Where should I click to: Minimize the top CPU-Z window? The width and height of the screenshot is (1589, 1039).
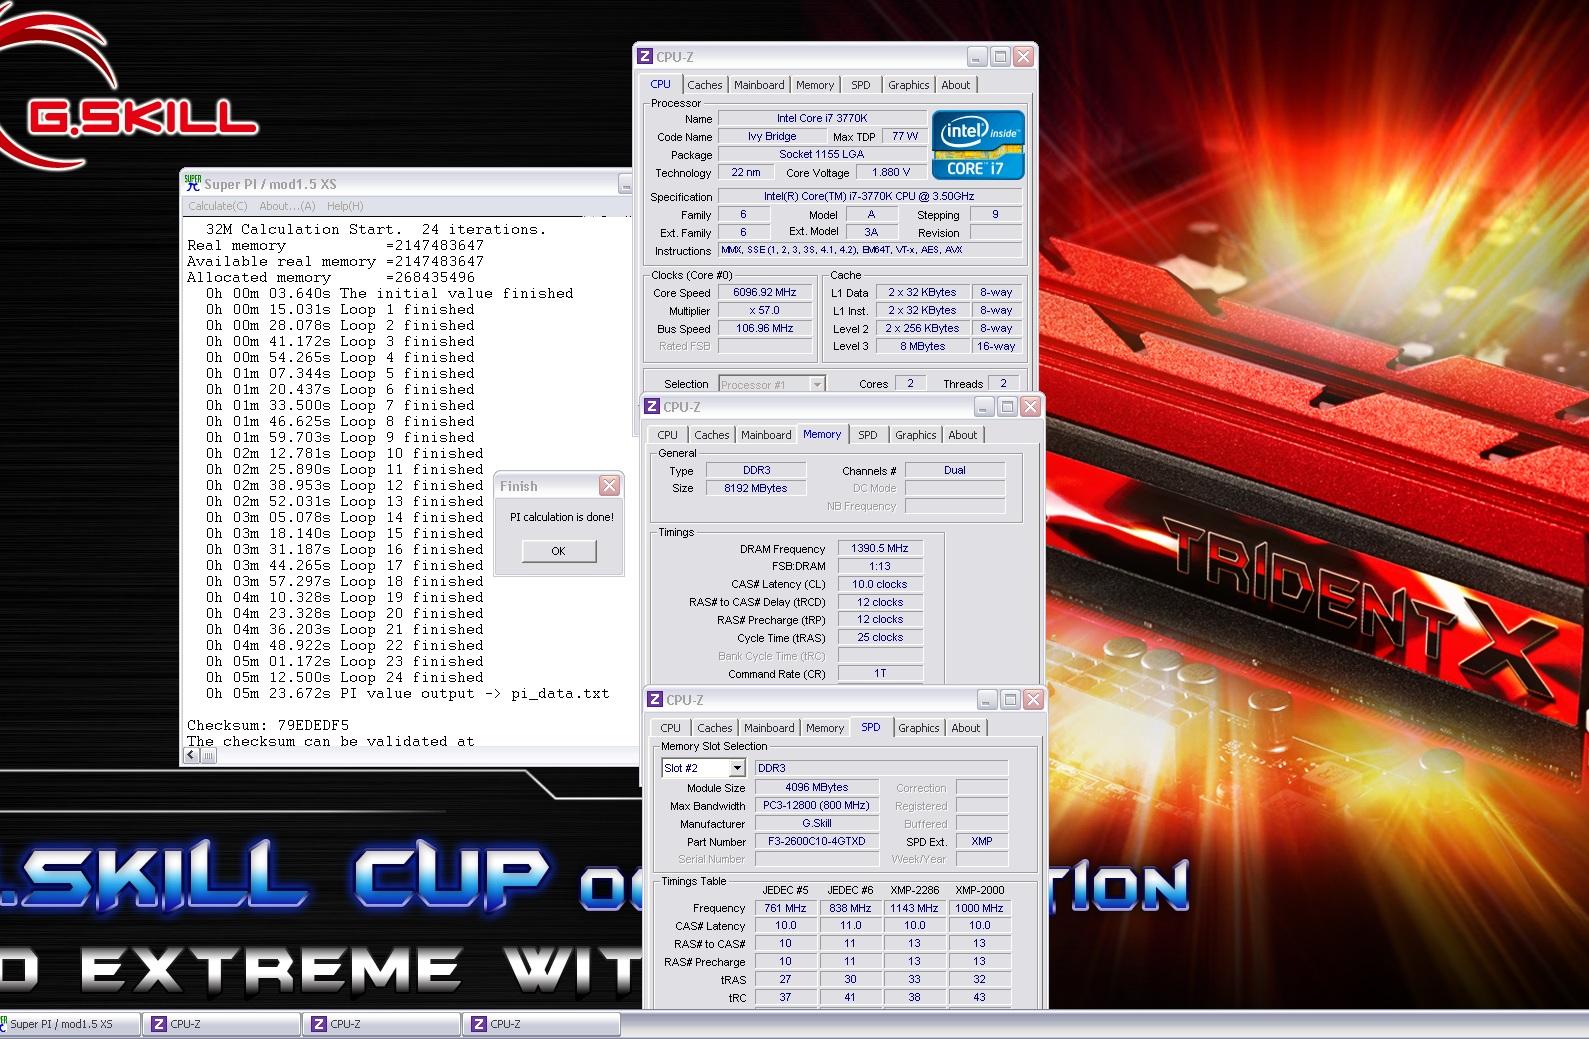(977, 57)
